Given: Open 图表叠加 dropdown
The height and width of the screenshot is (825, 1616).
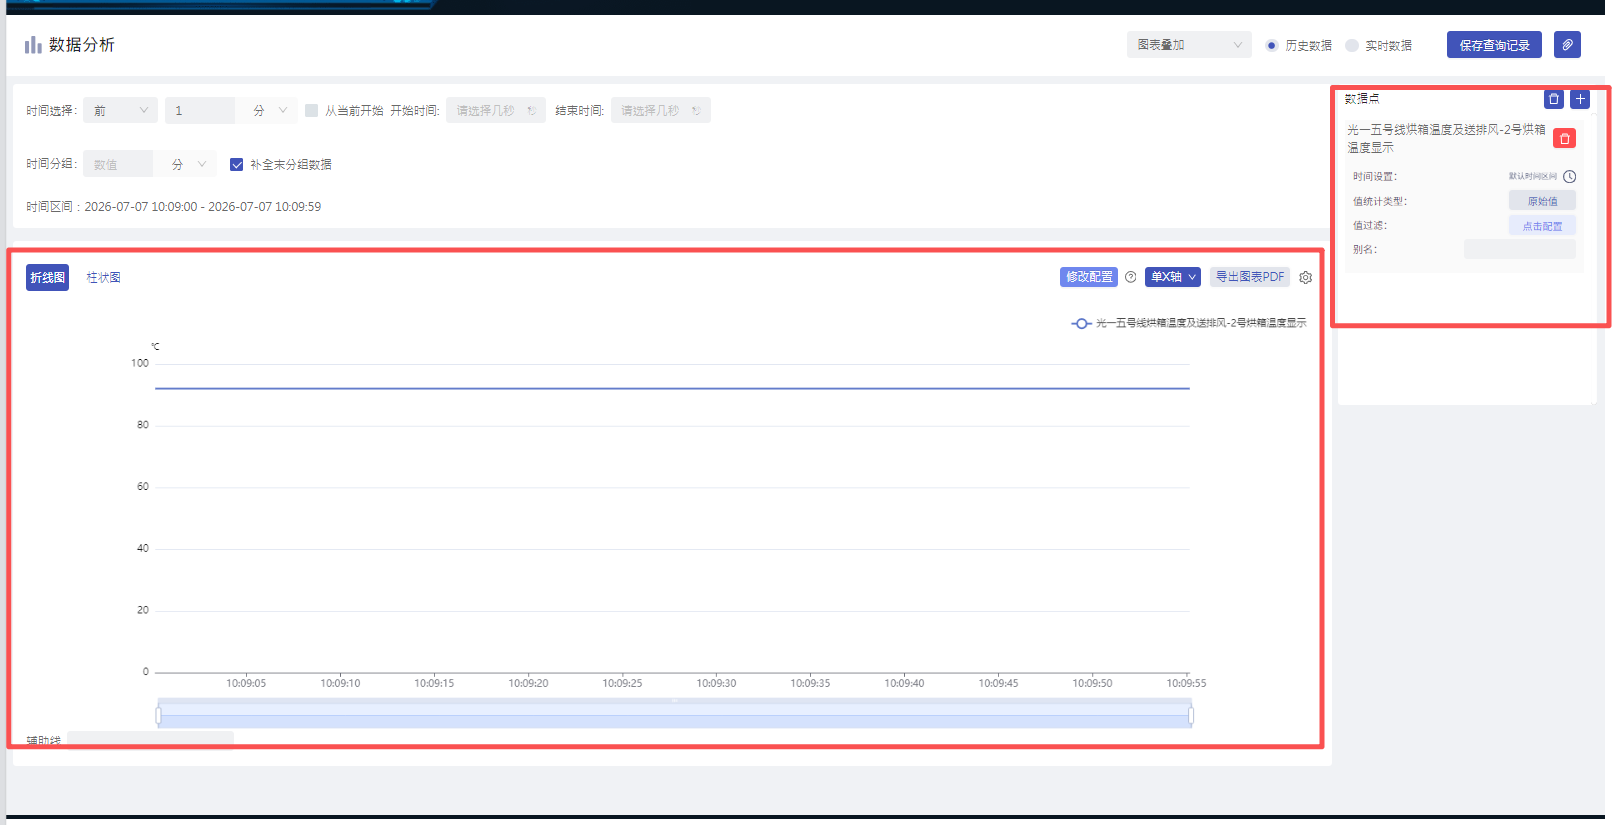Looking at the screenshot, I should pos(1189,45).
